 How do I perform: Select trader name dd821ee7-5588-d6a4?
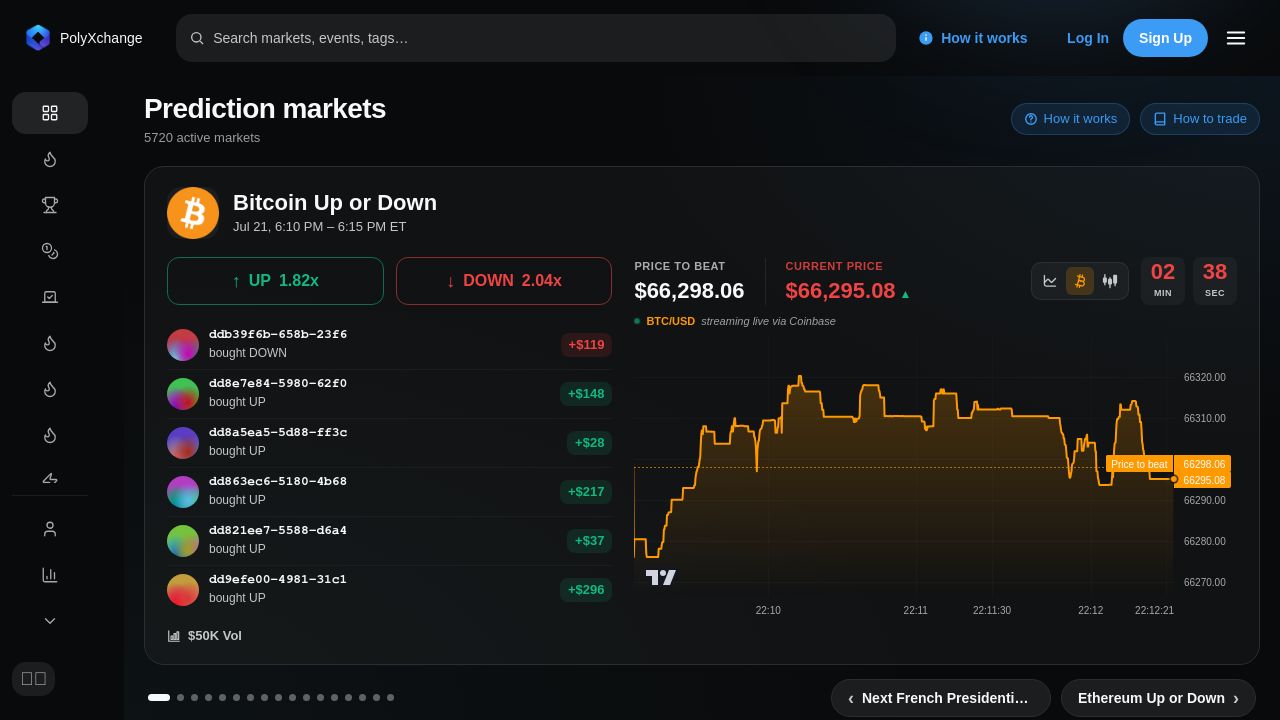point(278,530)
